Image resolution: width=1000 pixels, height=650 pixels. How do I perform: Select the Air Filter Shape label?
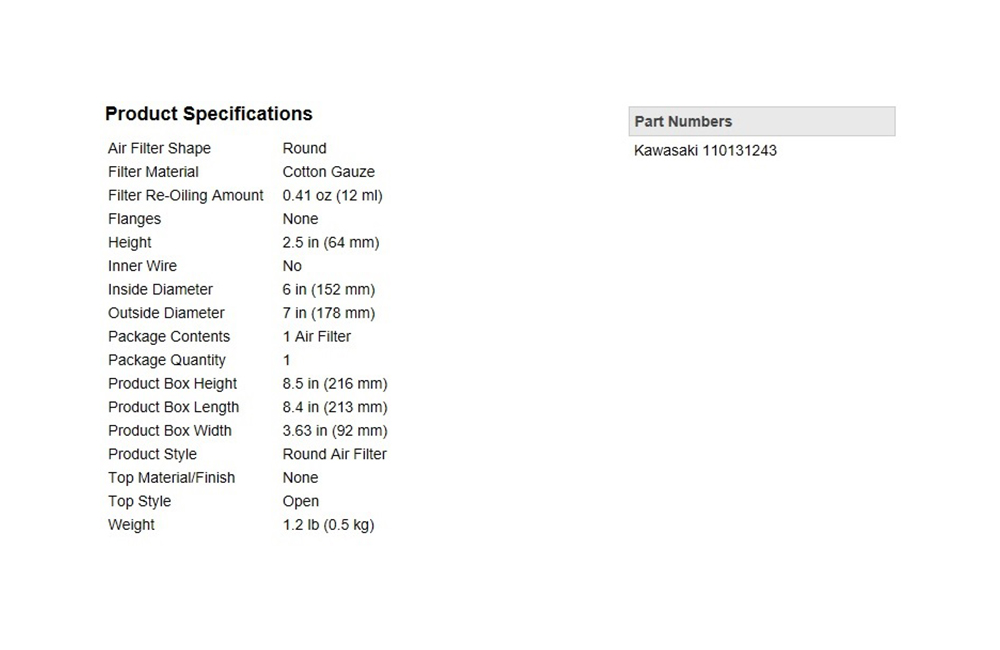[159, 148]
